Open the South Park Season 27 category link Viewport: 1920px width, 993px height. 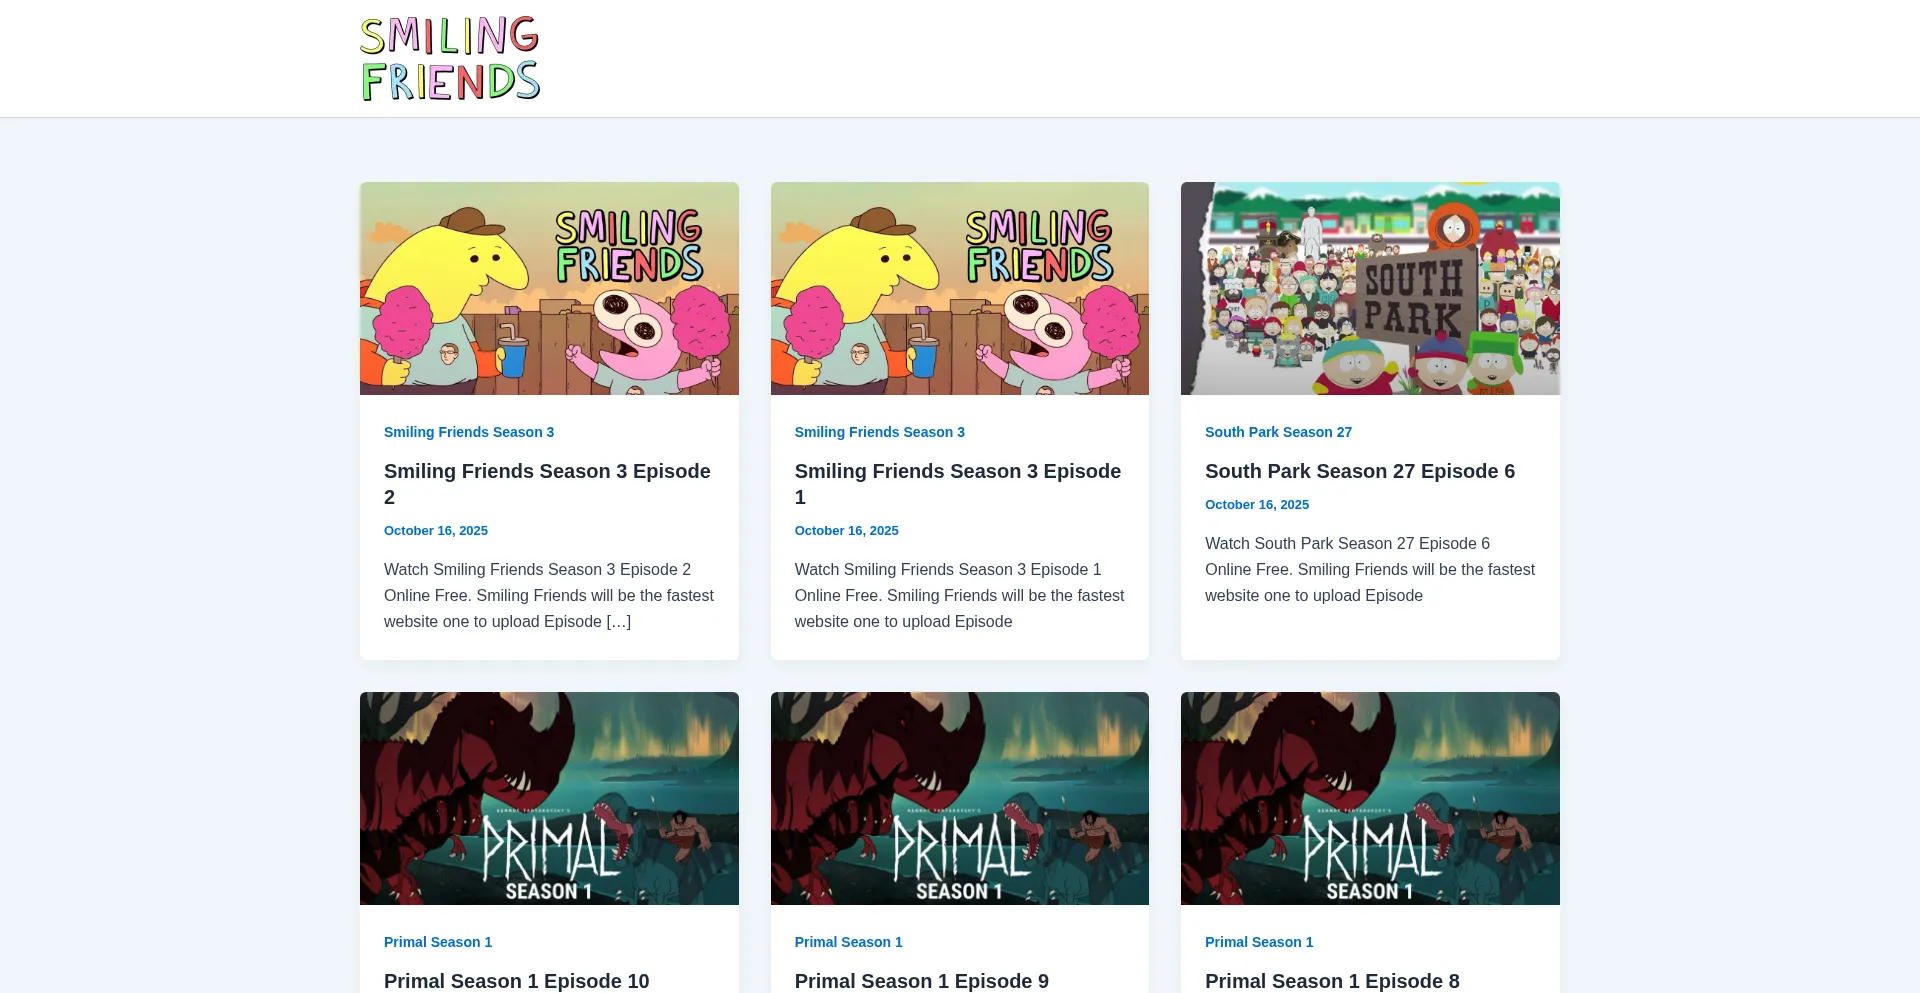click(1278, 432)
